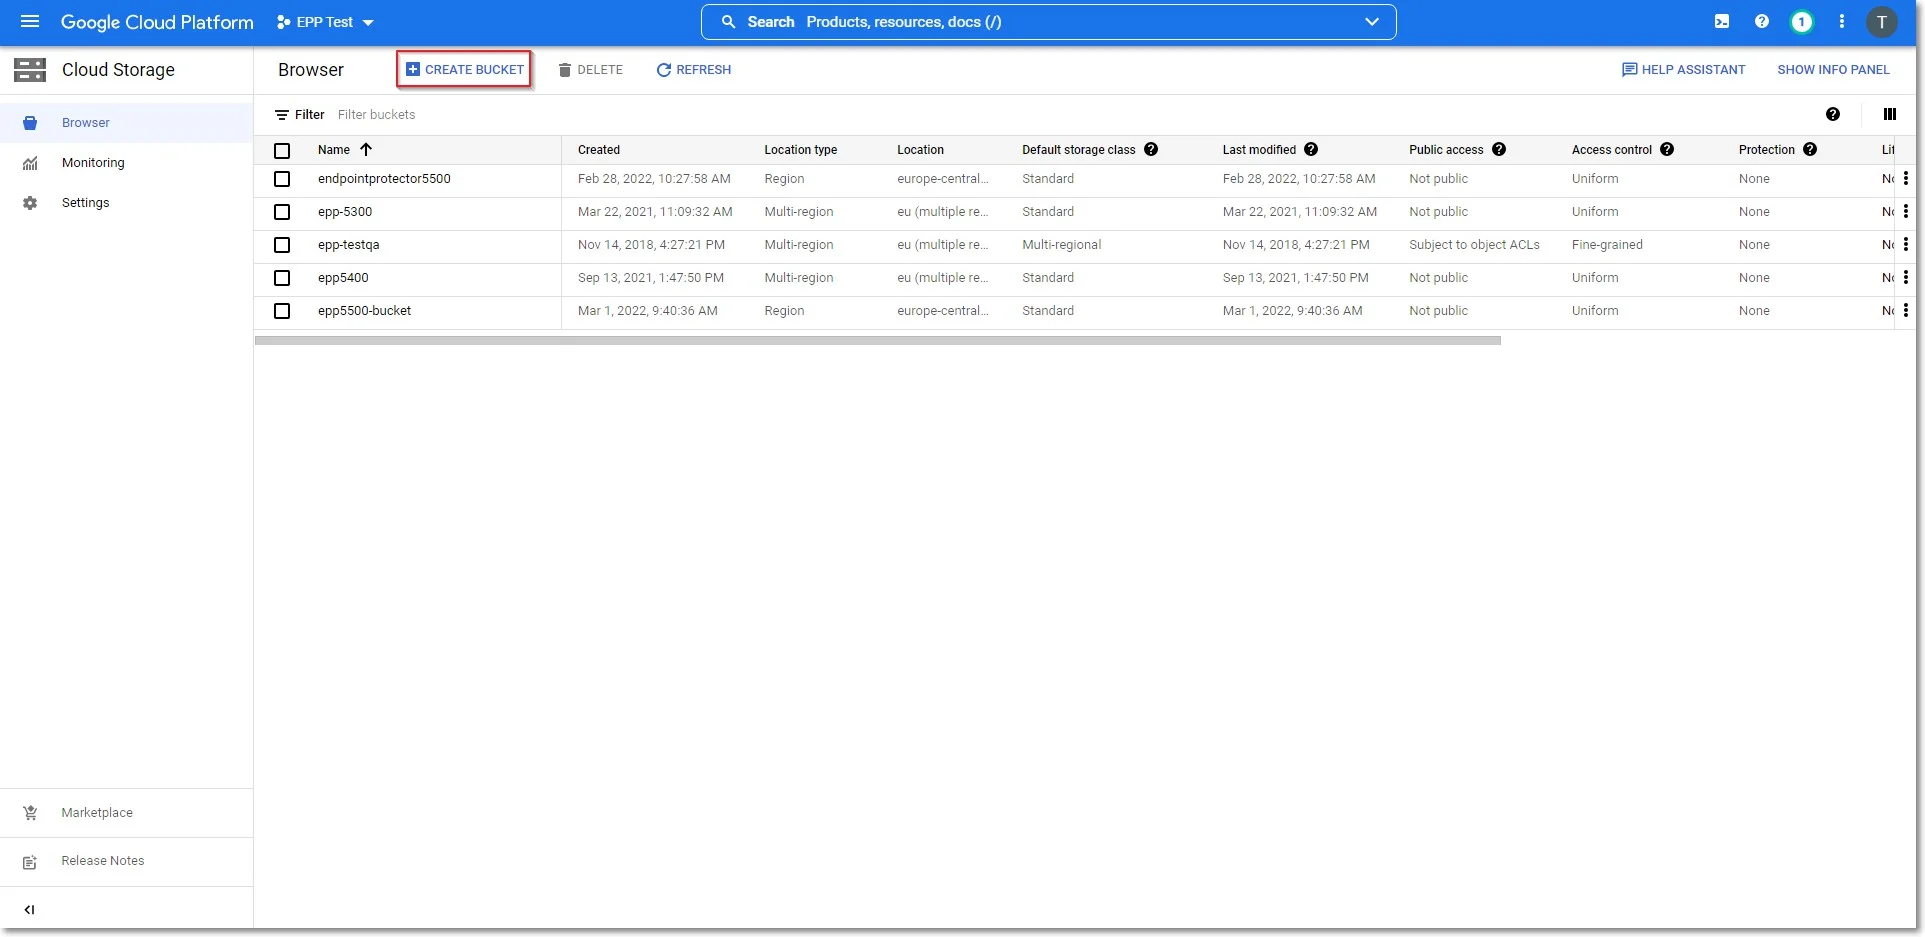Select Monitoring in the sidebar
Image resolution: width=1925 pixels, height=937 pixels.
(126, 163)
